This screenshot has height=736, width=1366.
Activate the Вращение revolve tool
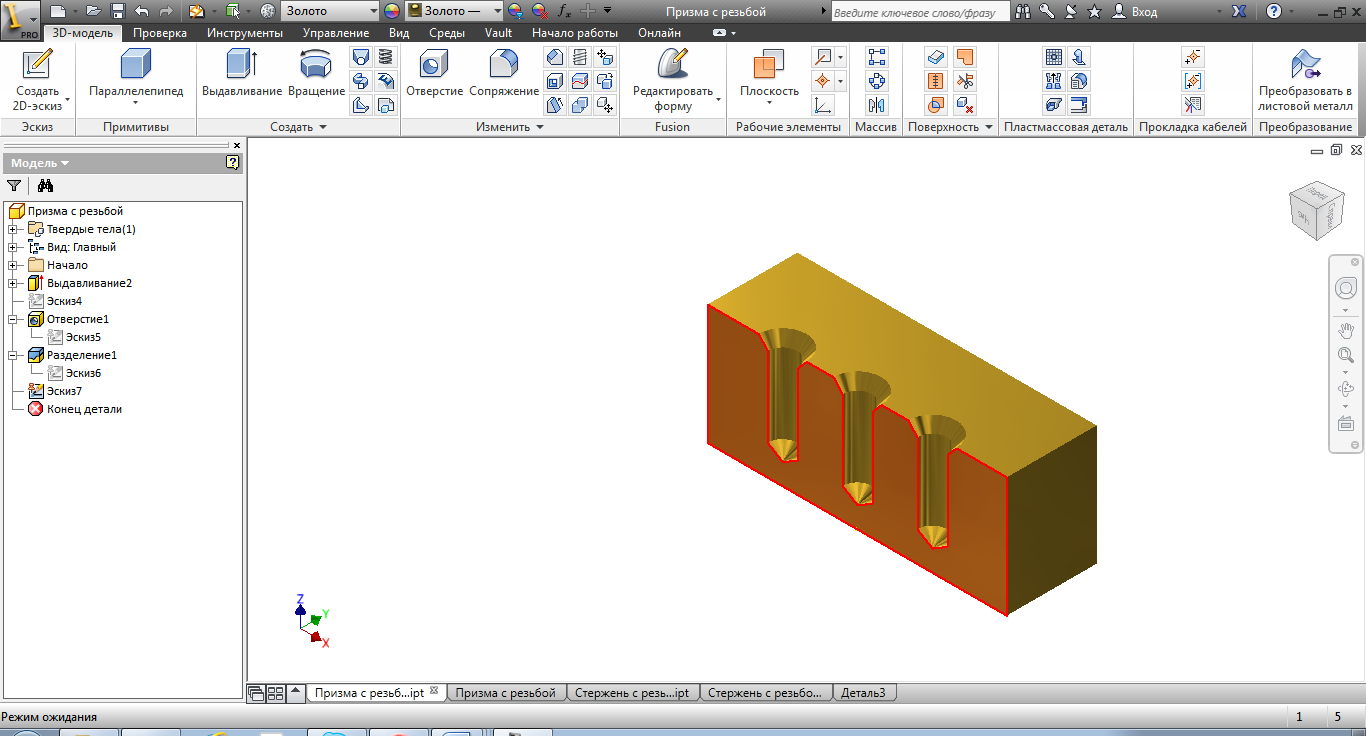tap(316, 74)
